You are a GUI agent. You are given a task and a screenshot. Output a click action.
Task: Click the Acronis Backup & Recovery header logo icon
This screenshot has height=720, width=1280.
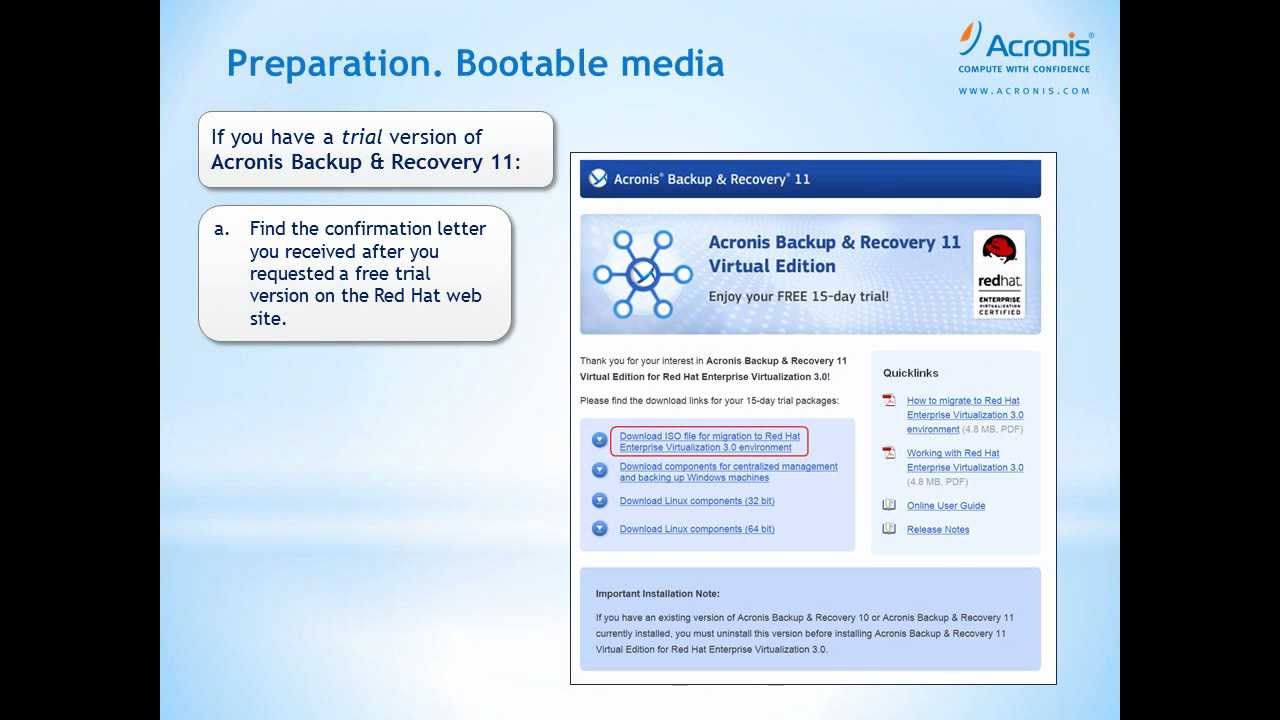[598, 179]
